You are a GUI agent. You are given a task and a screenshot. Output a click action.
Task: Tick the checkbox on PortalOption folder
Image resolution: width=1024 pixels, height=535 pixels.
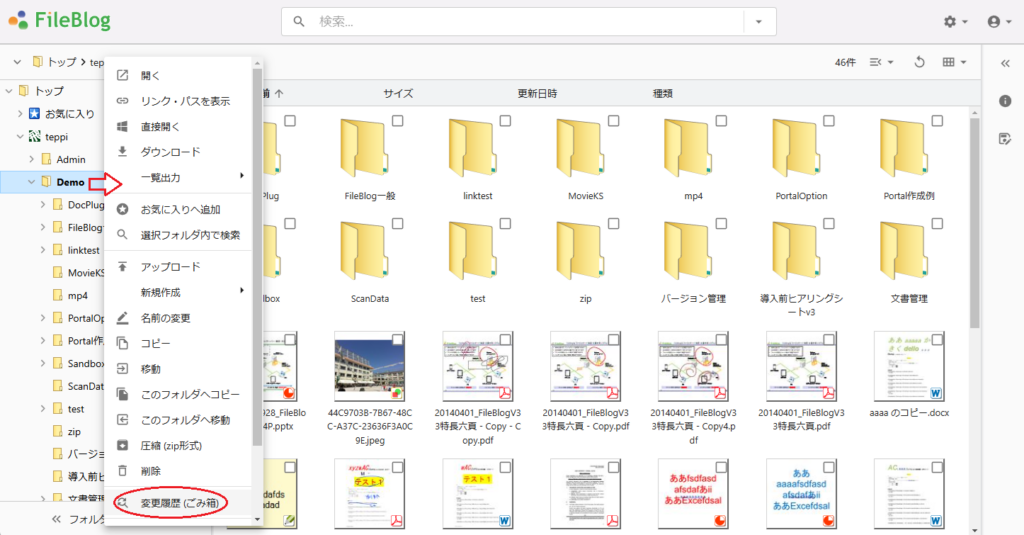(x=829, y=121)
